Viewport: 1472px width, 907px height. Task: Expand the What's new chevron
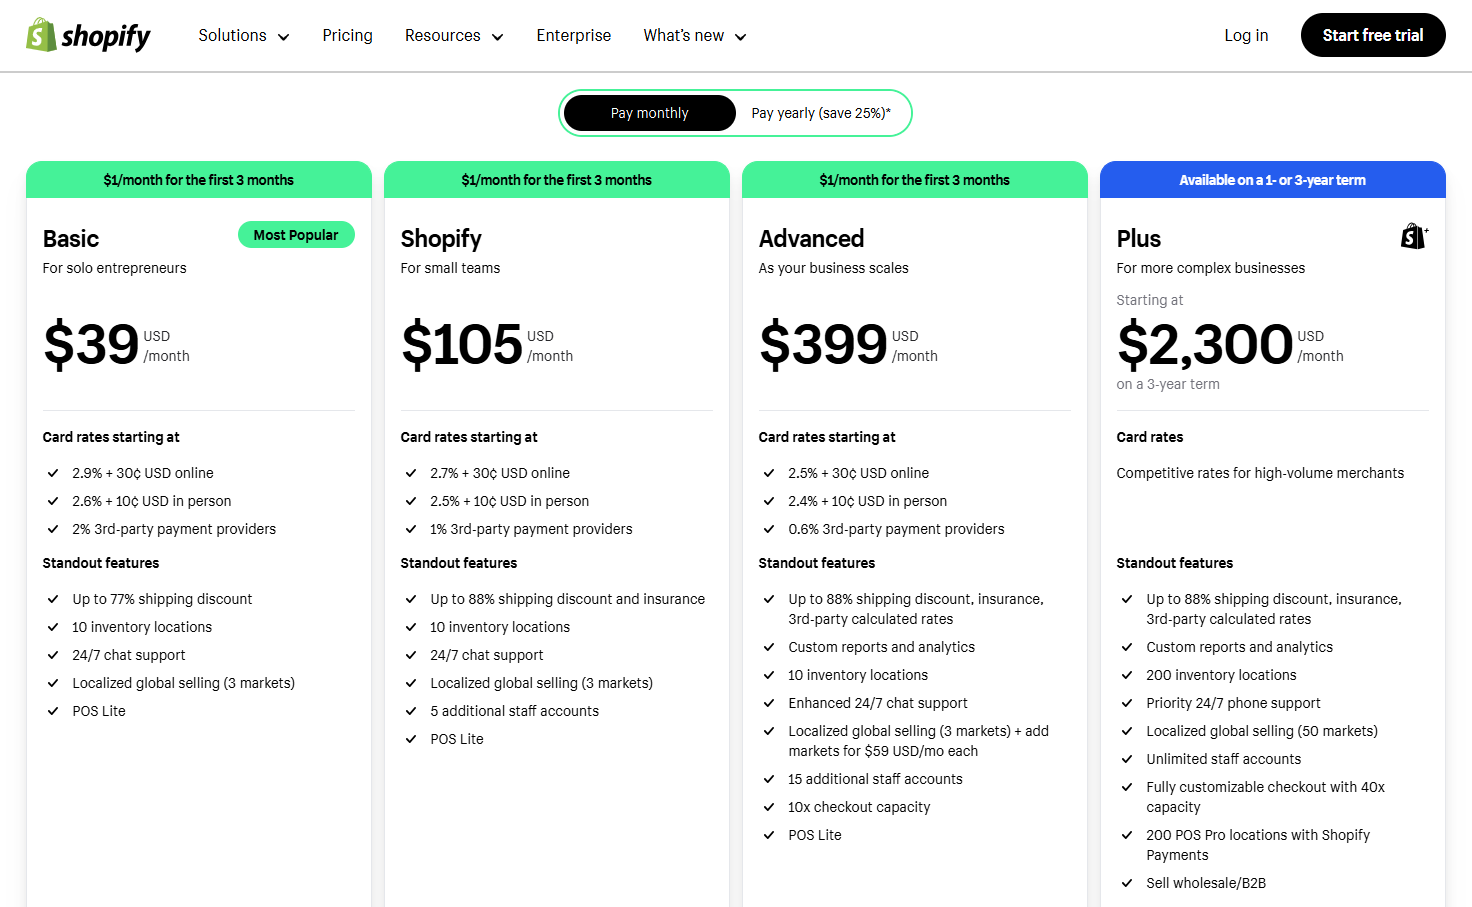coord(740,37)
